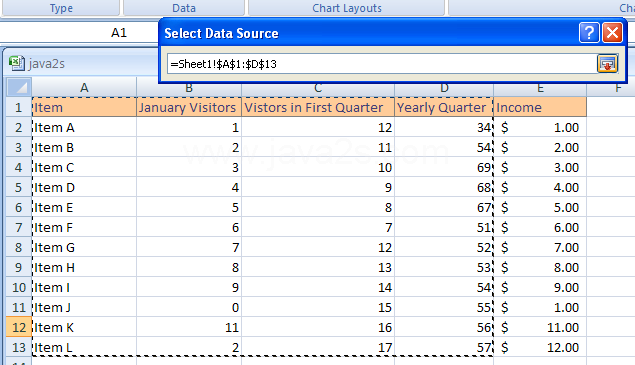The height and width of the screenshot is (365, 635).
Task: Select row 7 header
Action: coord(19,227)
